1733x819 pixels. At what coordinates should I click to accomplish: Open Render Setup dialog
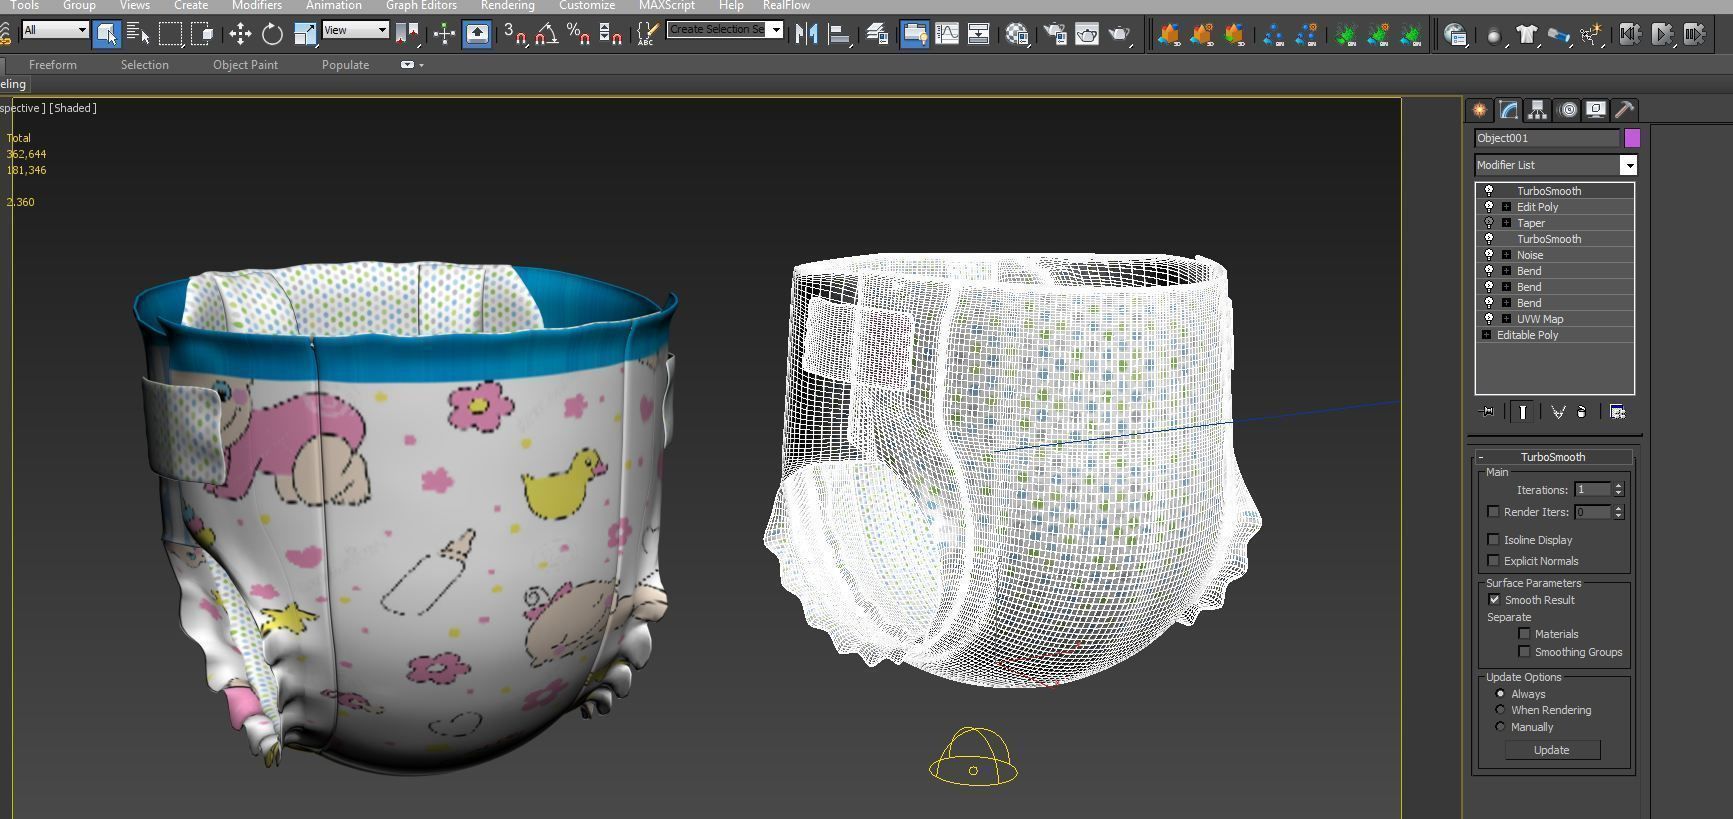[1055, 34]
